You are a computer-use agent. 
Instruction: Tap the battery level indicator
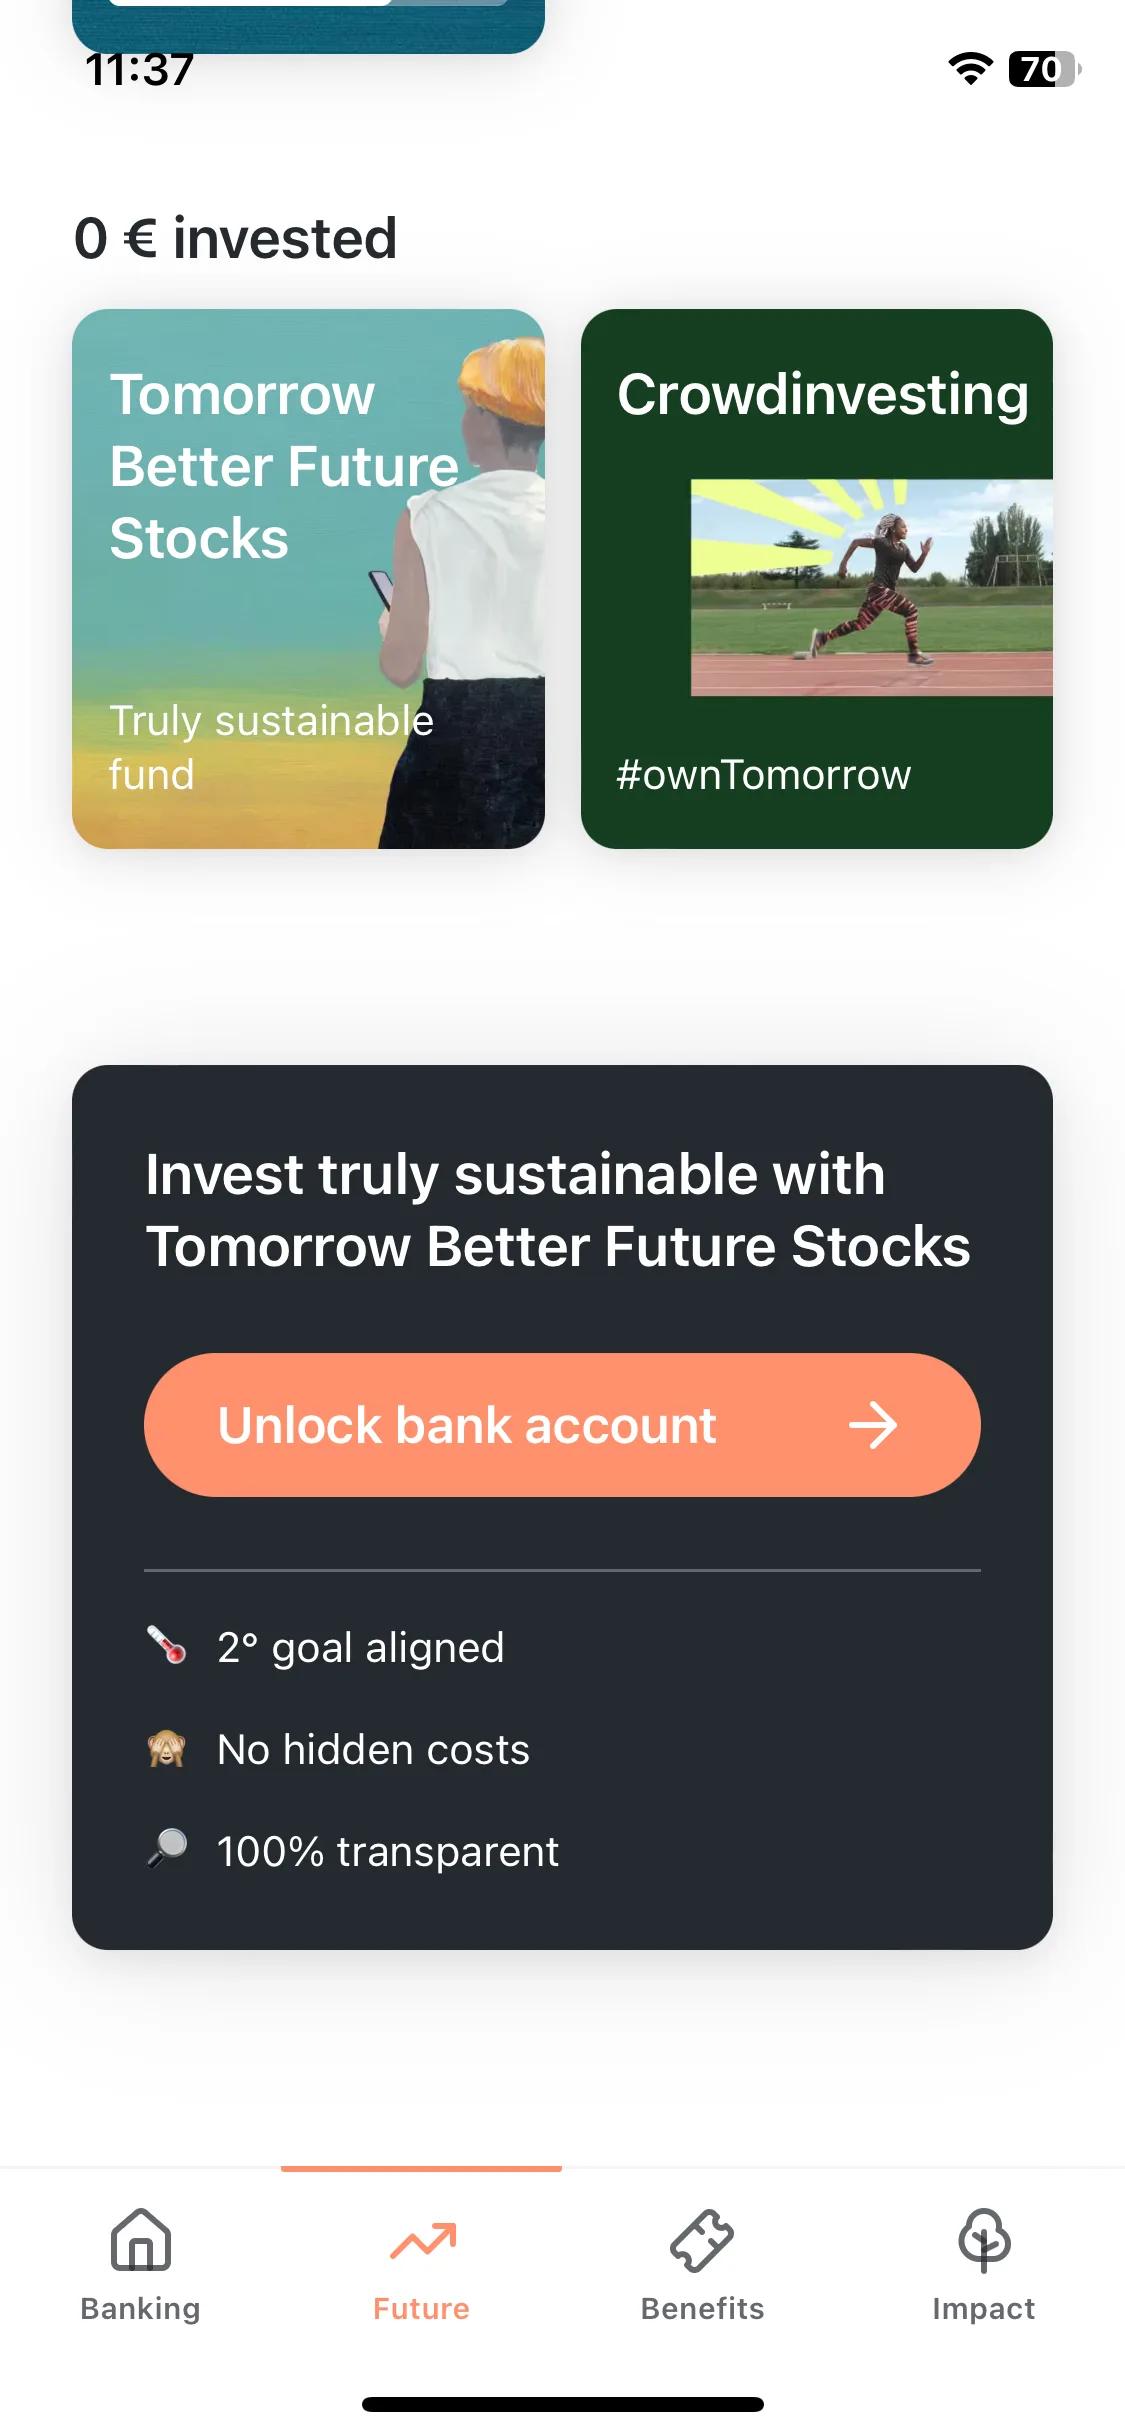[1045, 69]
